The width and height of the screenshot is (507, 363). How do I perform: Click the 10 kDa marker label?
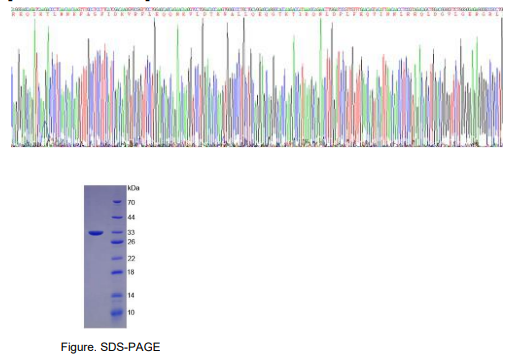(x=131, y=312)
